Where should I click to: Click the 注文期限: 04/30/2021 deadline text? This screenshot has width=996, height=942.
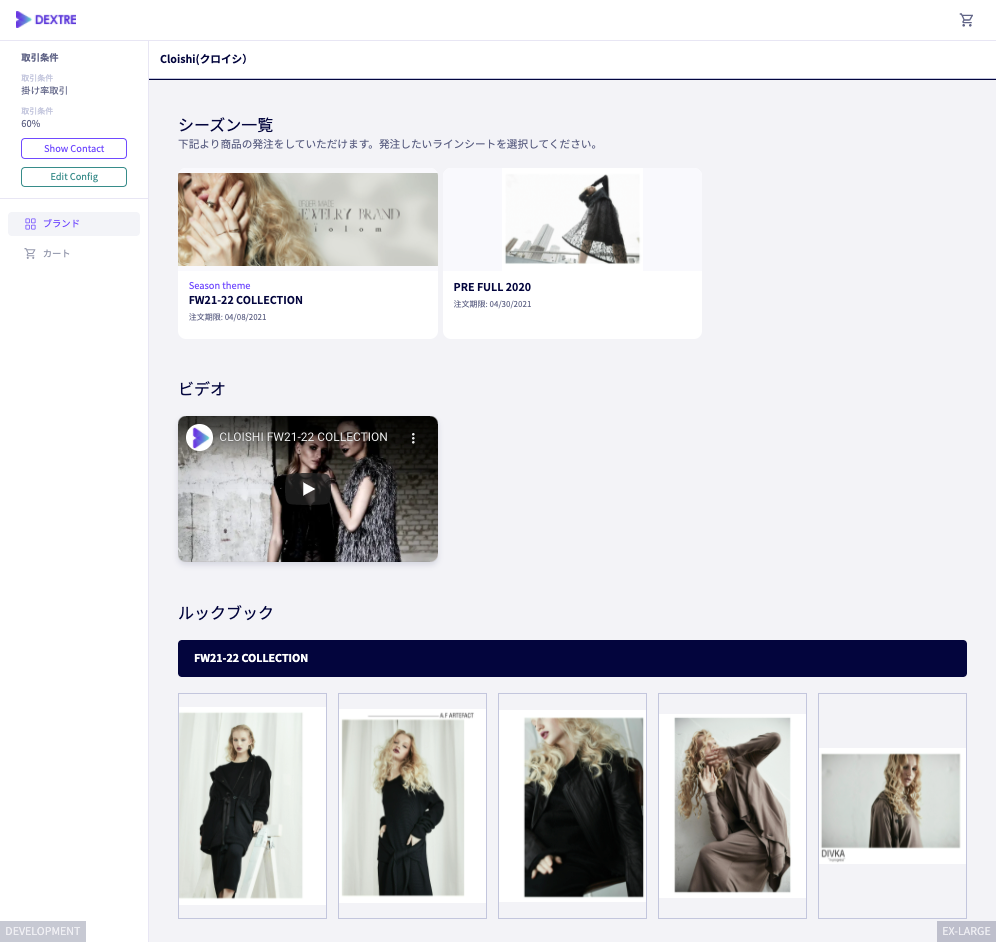point(492,304)
